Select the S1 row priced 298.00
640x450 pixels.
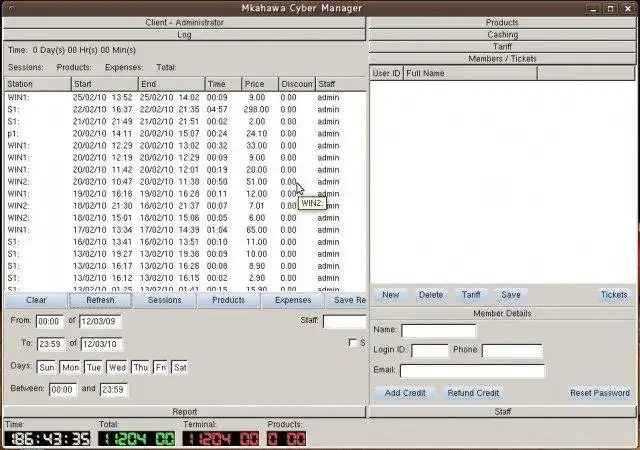point(185,109)
